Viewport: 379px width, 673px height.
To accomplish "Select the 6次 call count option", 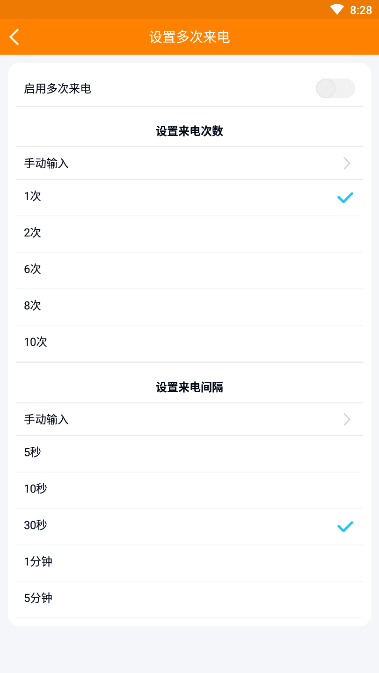I will tap(189, 270).
